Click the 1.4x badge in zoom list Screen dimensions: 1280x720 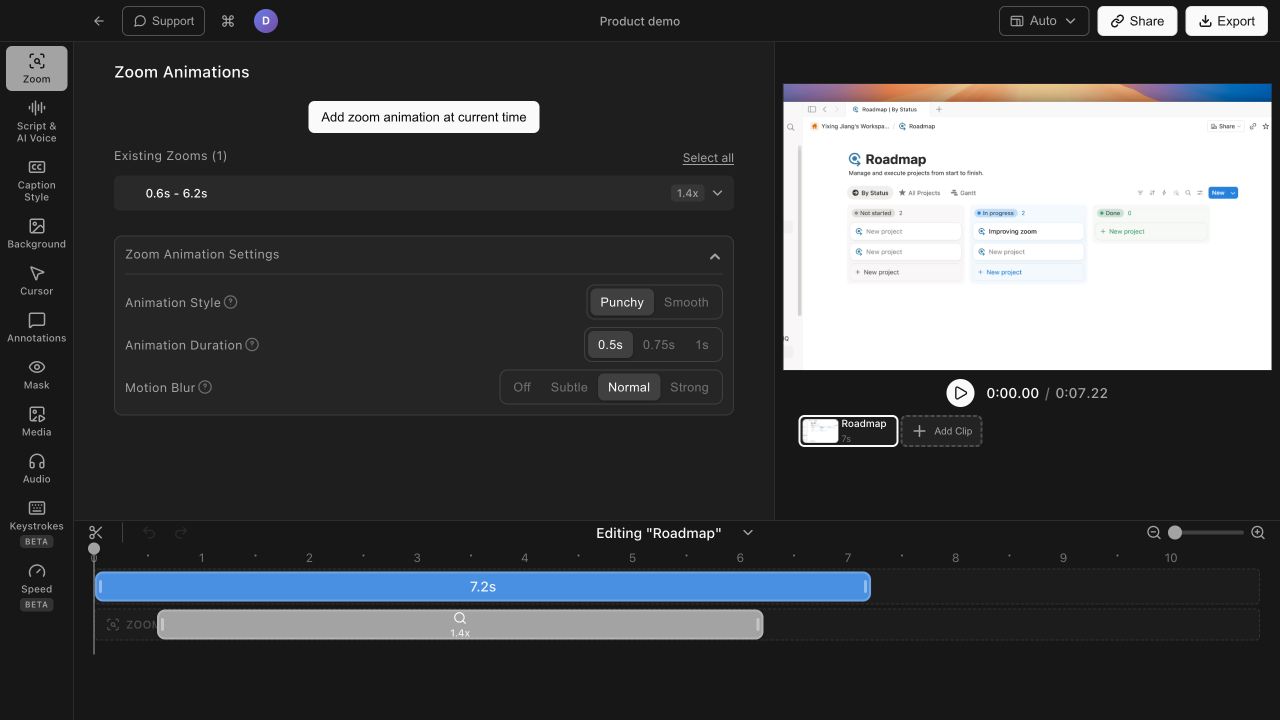(x=687, y=193)
